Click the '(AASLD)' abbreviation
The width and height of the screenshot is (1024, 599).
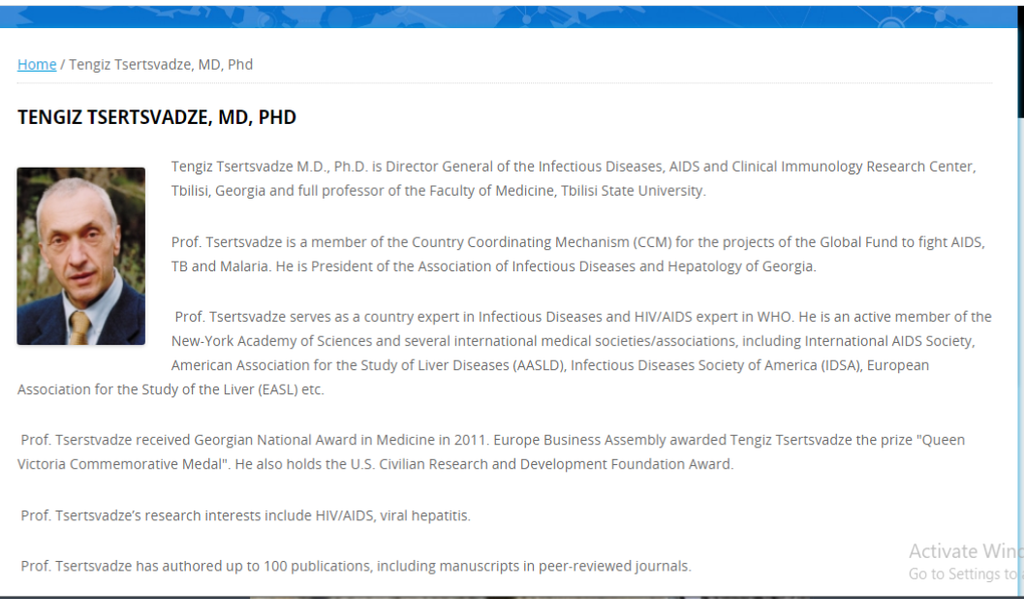[538, 365]
